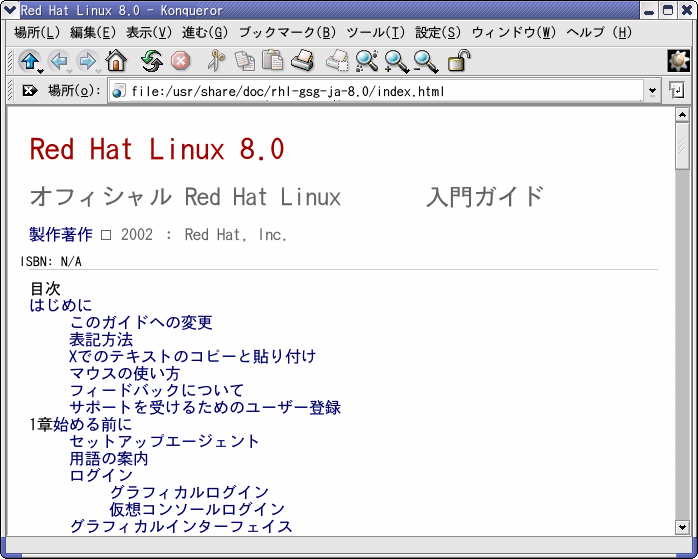
Task: Print frame with the dashed printer icon
Action: (337, 60)
